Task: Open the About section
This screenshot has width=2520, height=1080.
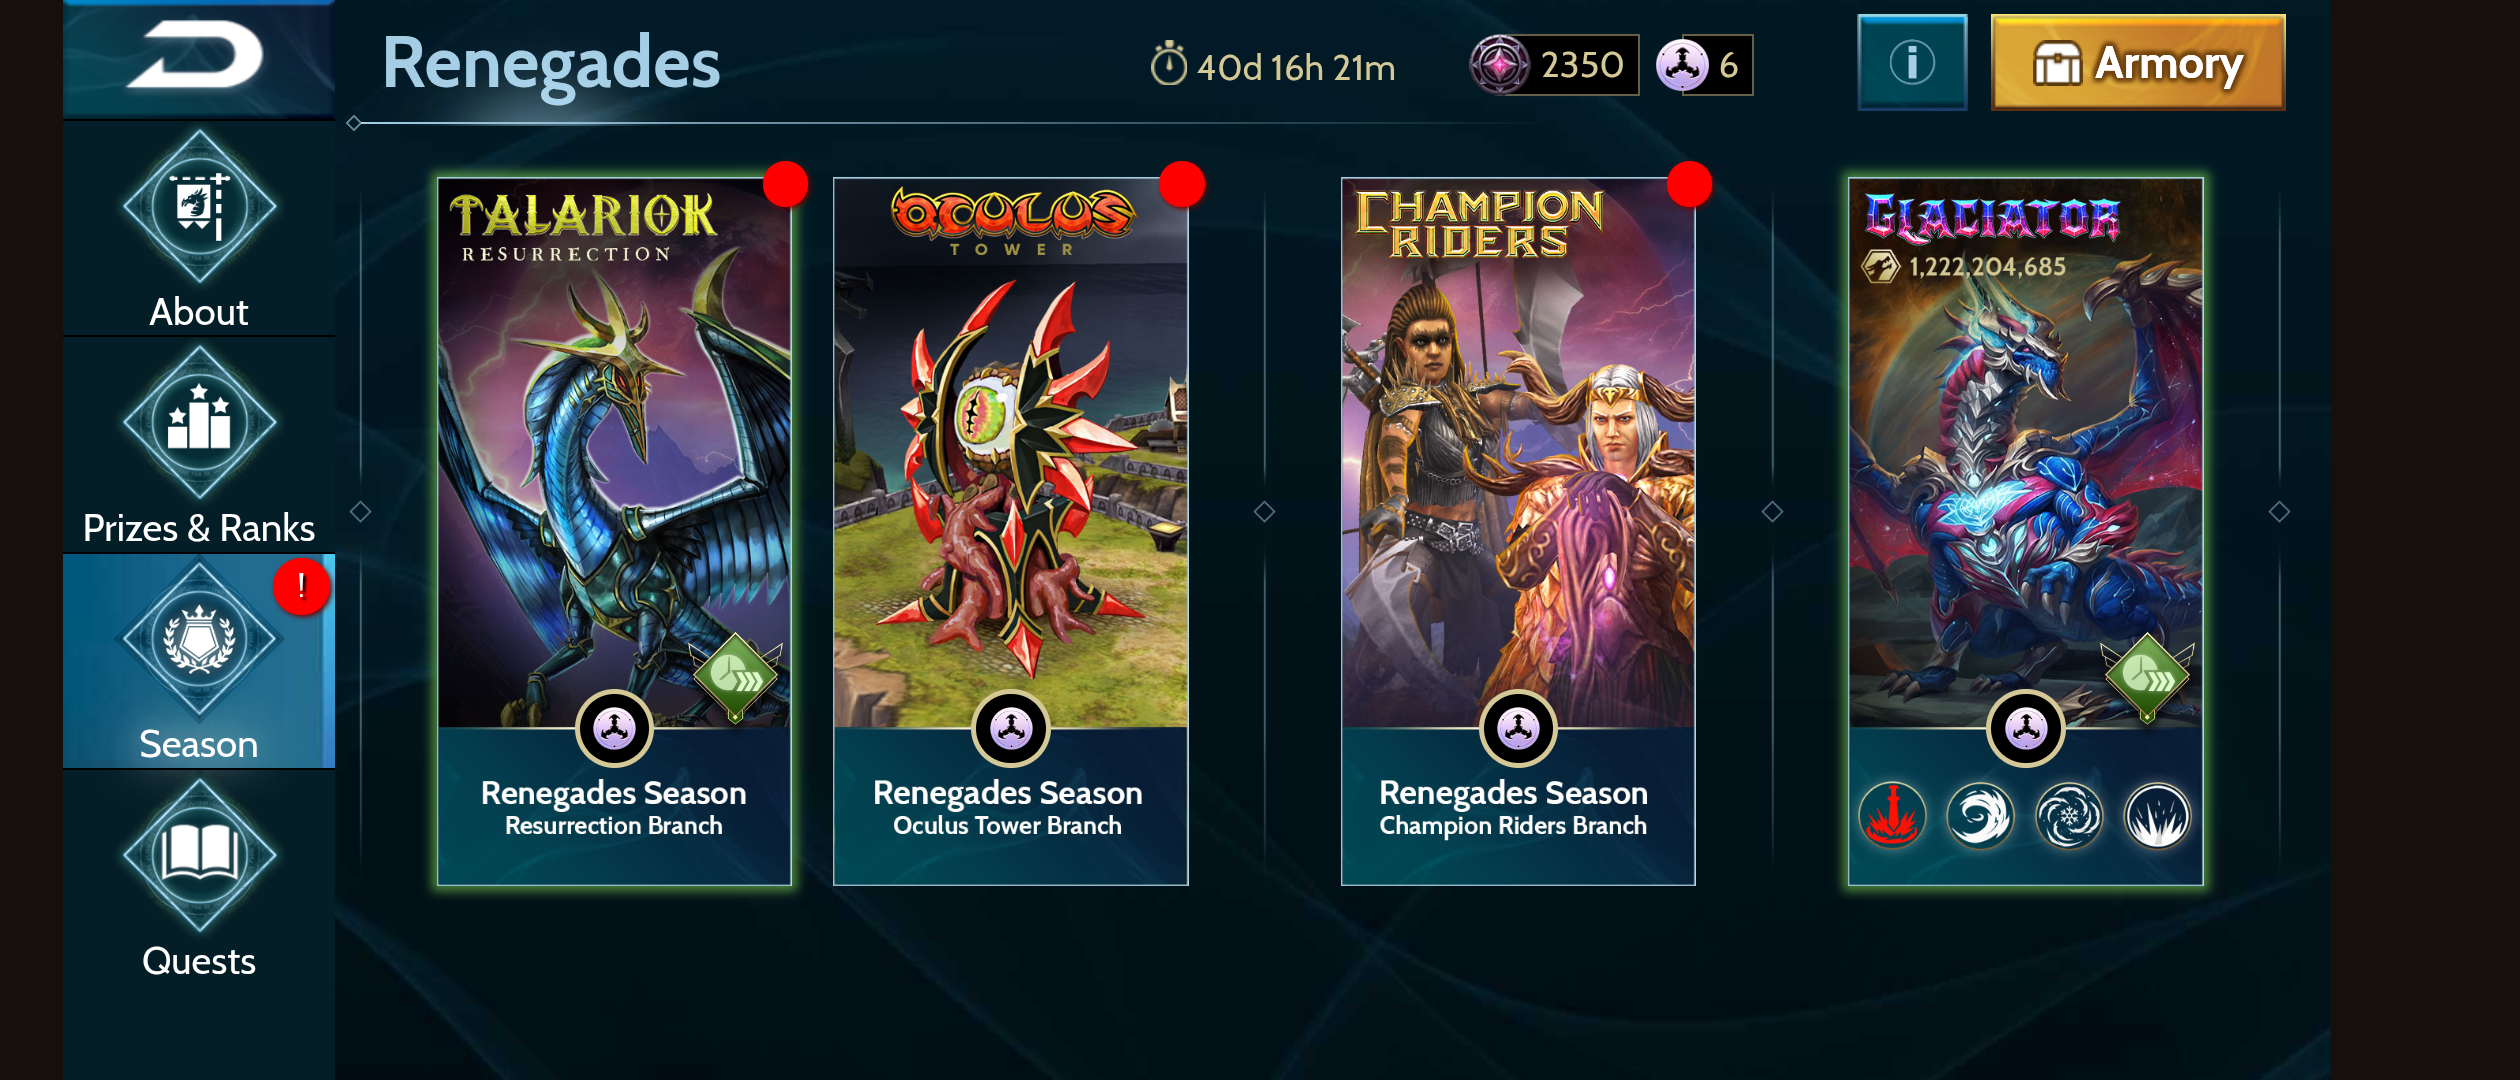Action: pos(198,230)
